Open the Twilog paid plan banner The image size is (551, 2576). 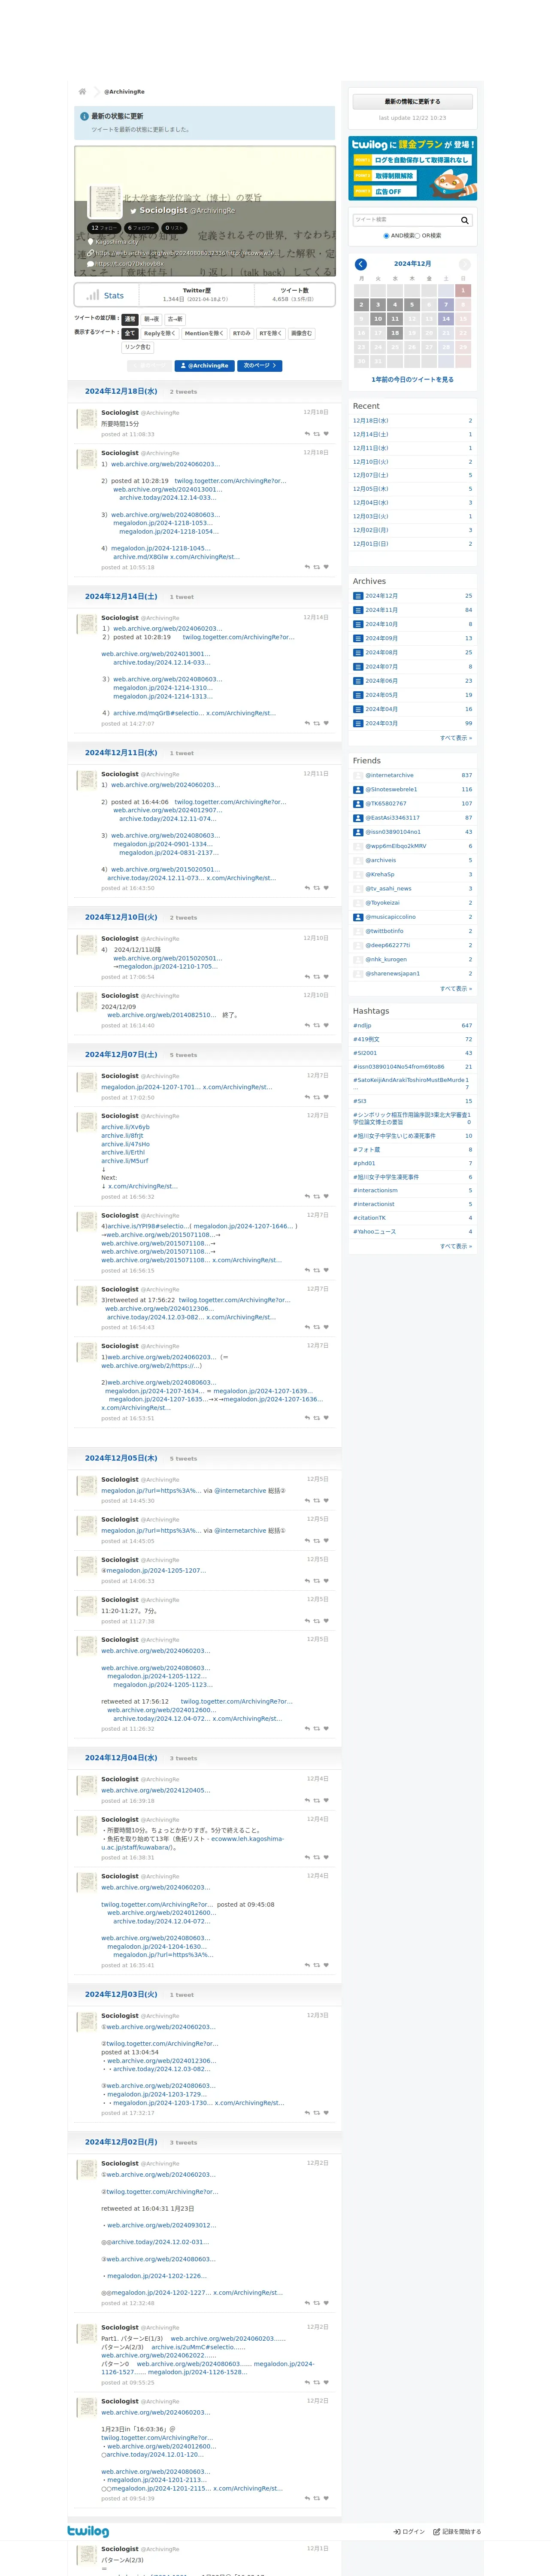[412, 168]
